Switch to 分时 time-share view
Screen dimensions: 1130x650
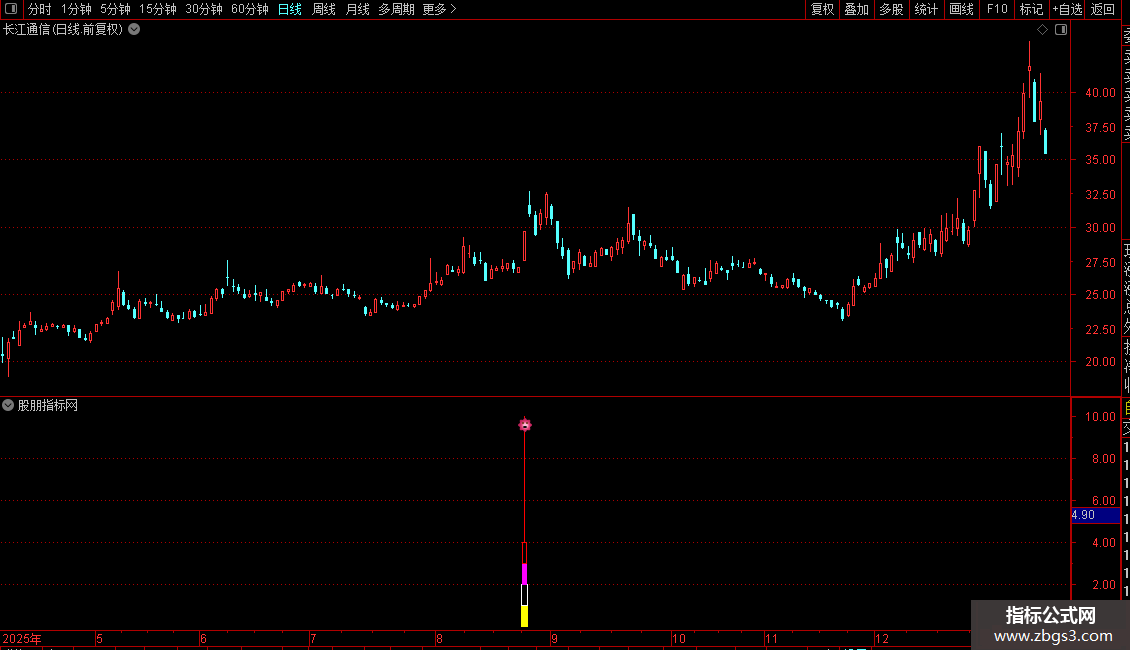[x=40, y=9]
